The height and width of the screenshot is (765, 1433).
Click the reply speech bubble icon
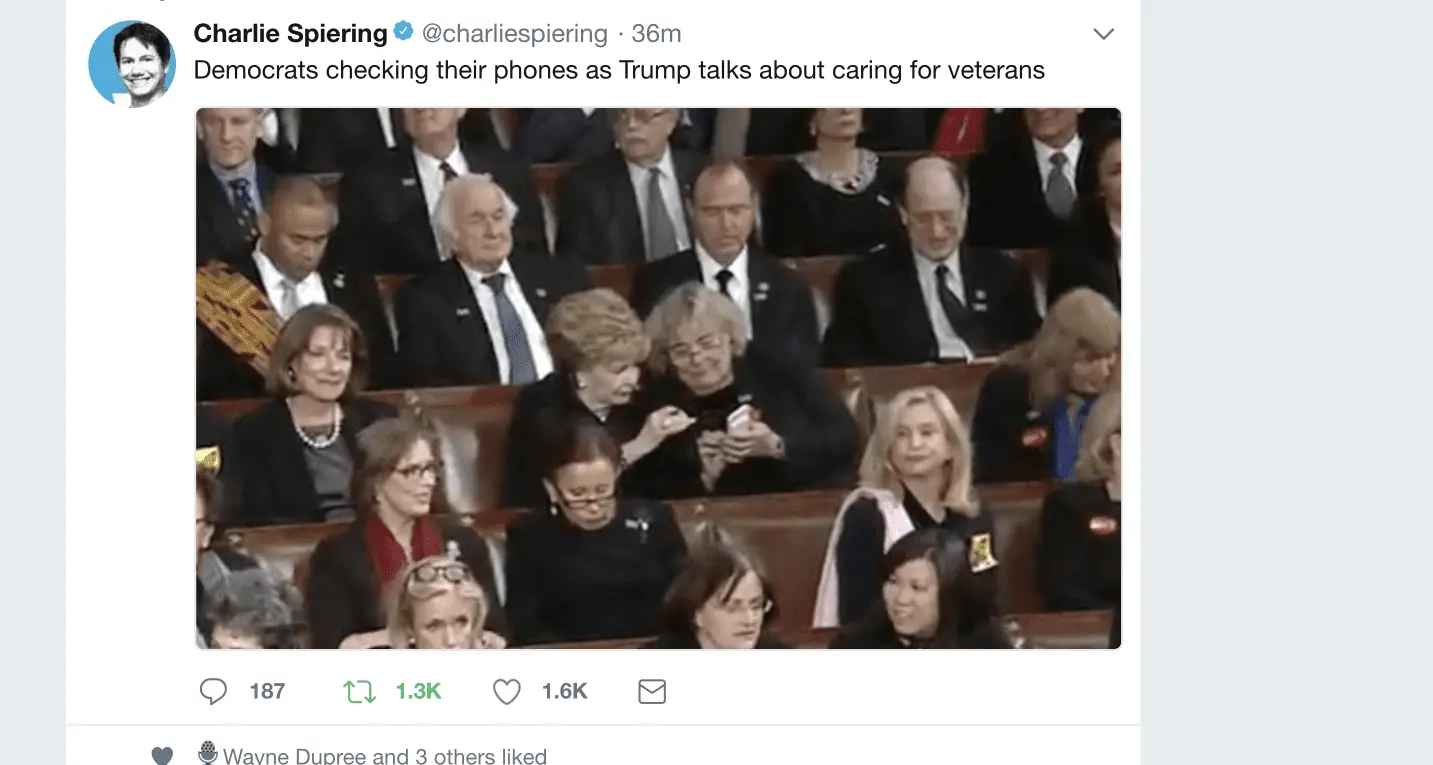point(214,691)
